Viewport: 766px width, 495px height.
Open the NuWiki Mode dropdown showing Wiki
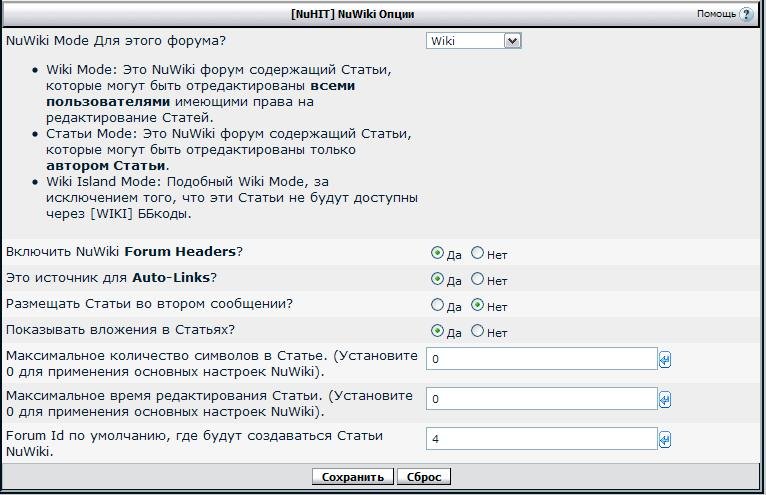coord(473,41)
